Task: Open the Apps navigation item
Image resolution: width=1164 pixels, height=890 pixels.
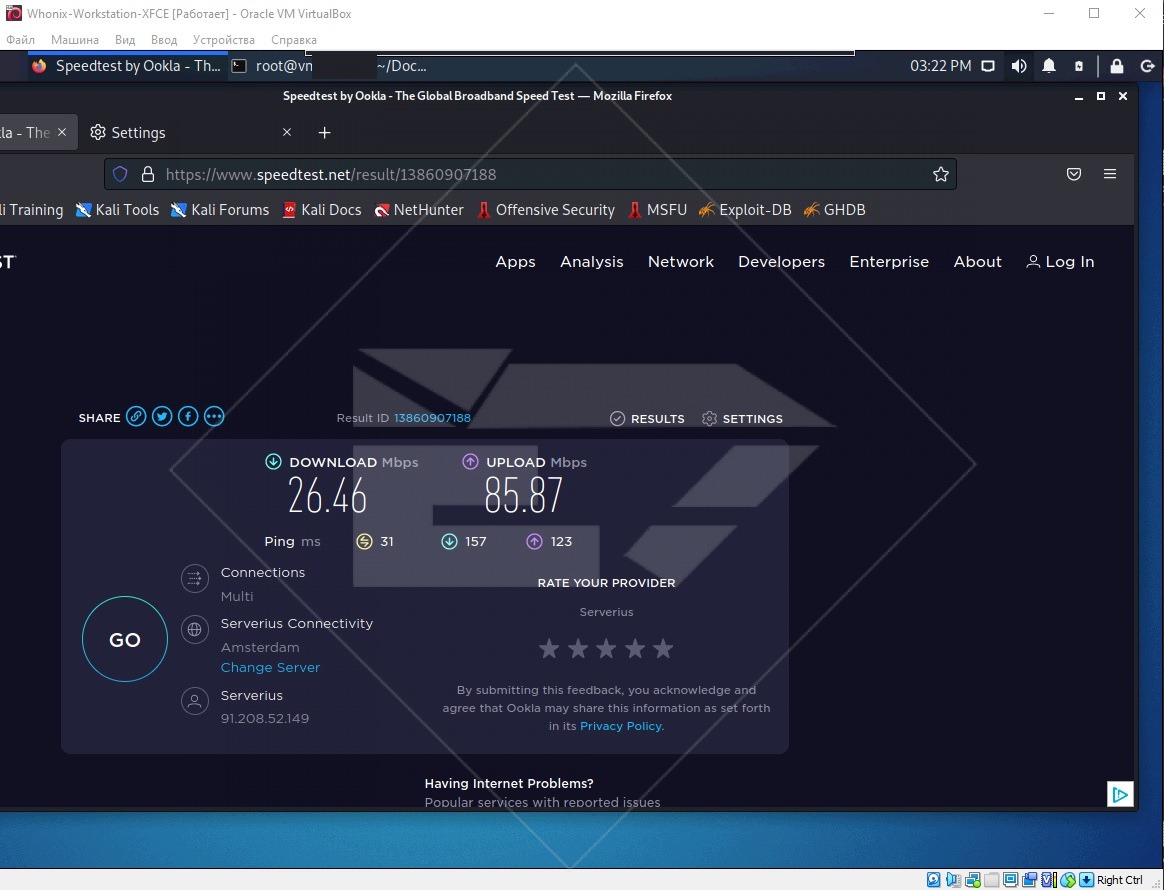Action: [515, 262]
